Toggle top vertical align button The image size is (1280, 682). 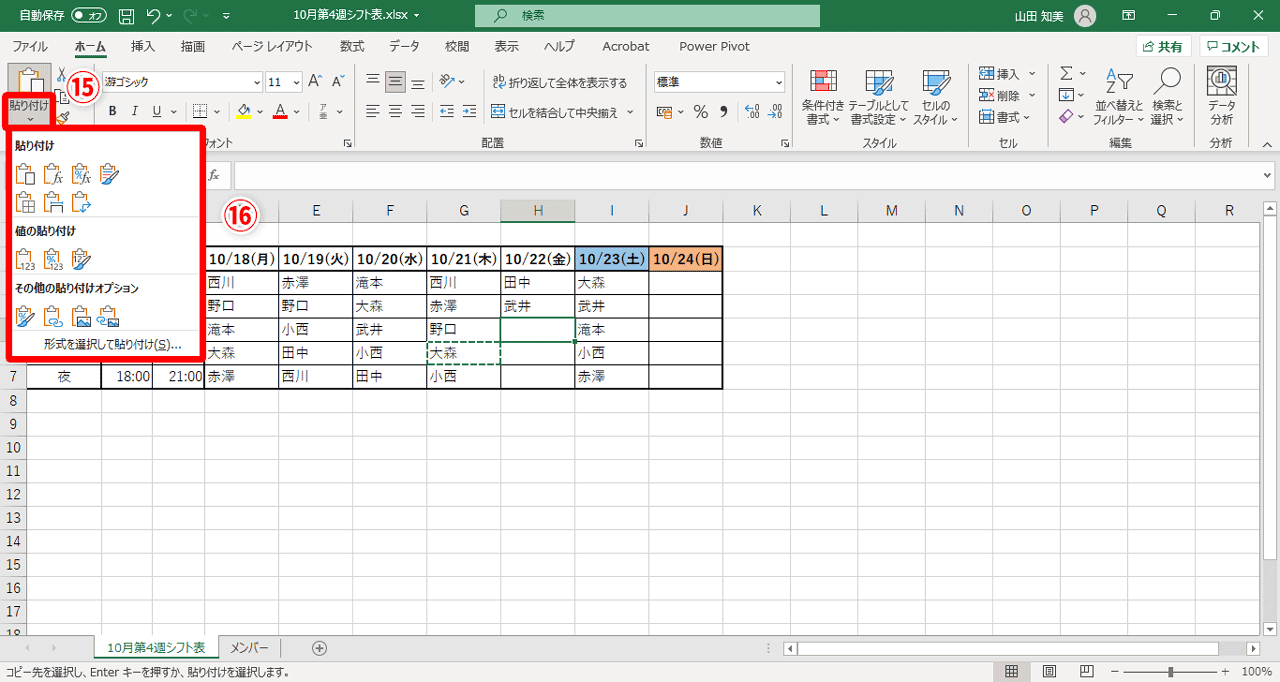pos(372,81)
